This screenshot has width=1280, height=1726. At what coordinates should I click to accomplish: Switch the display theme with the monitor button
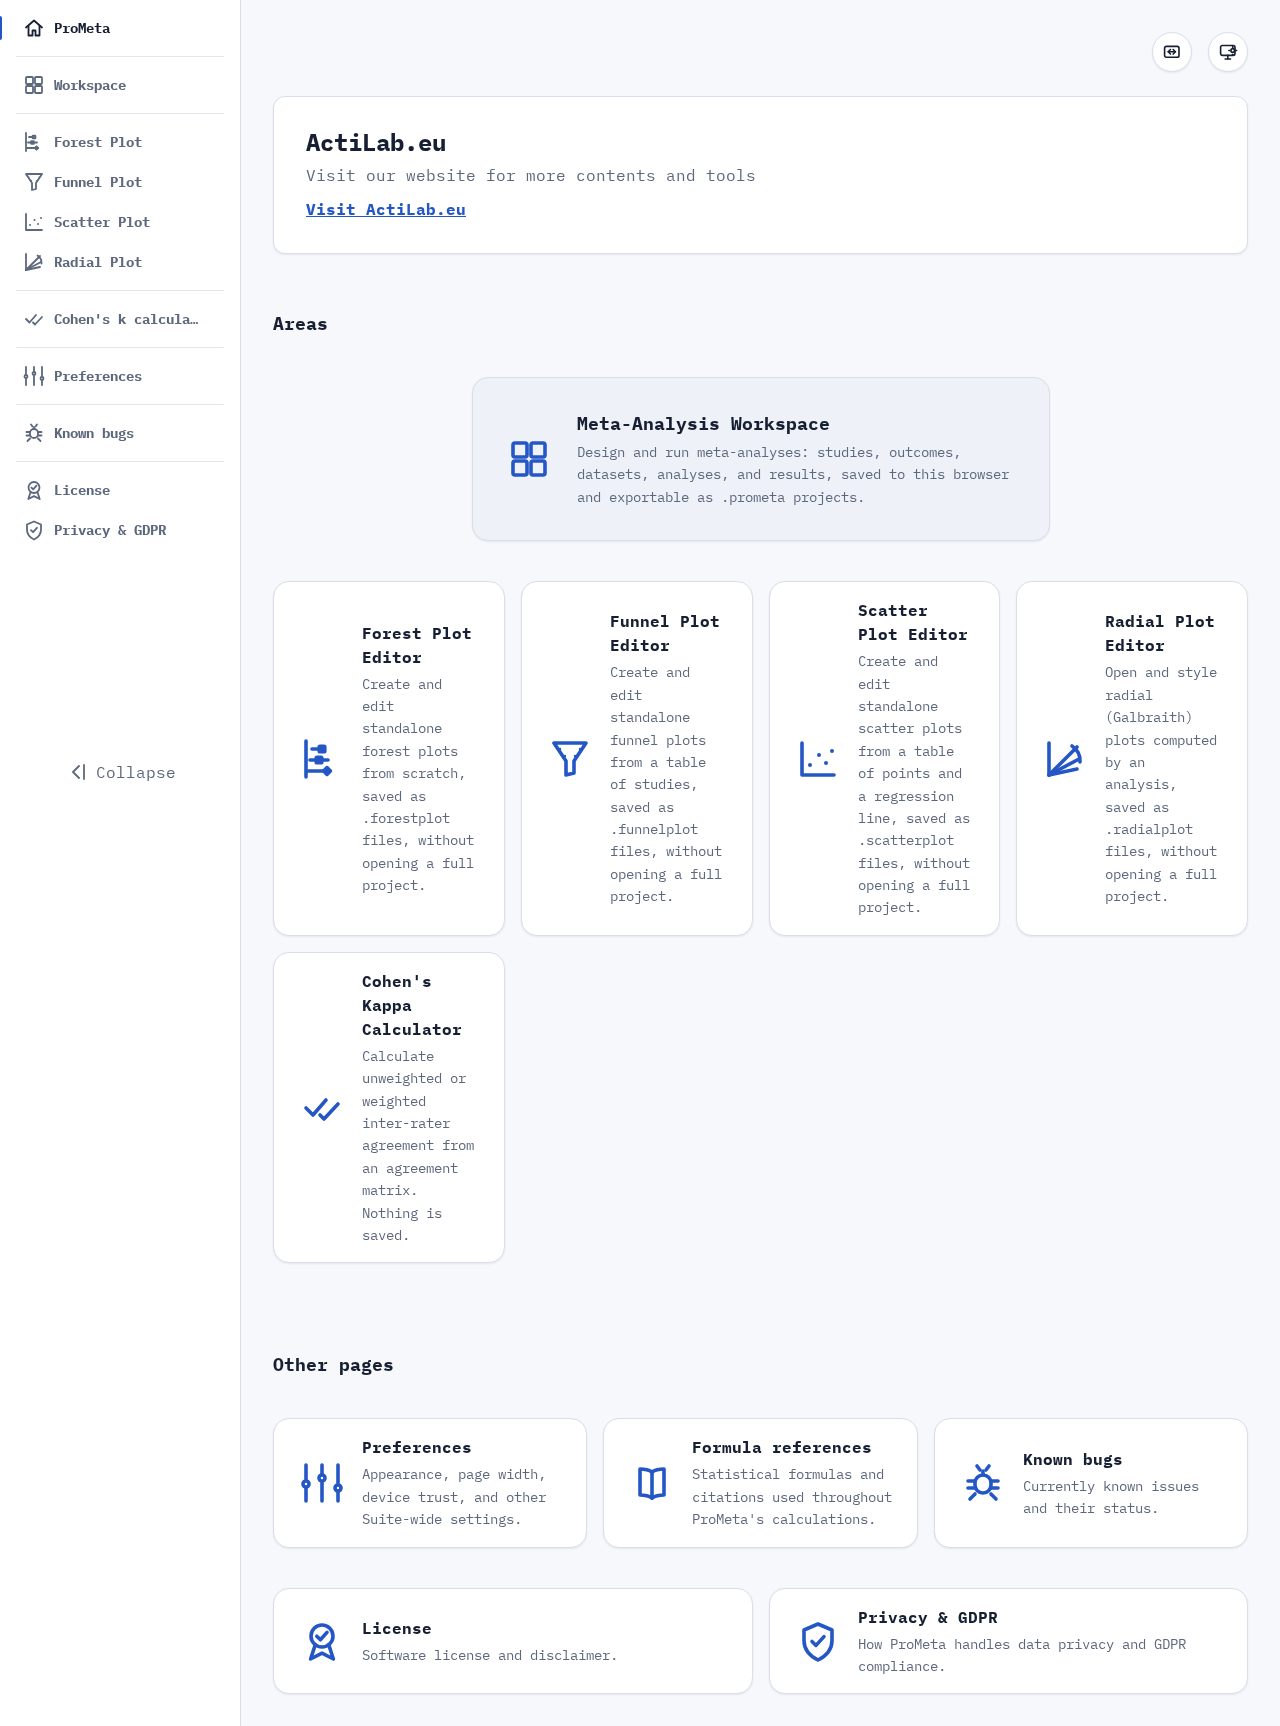[x=1228, y=52]
